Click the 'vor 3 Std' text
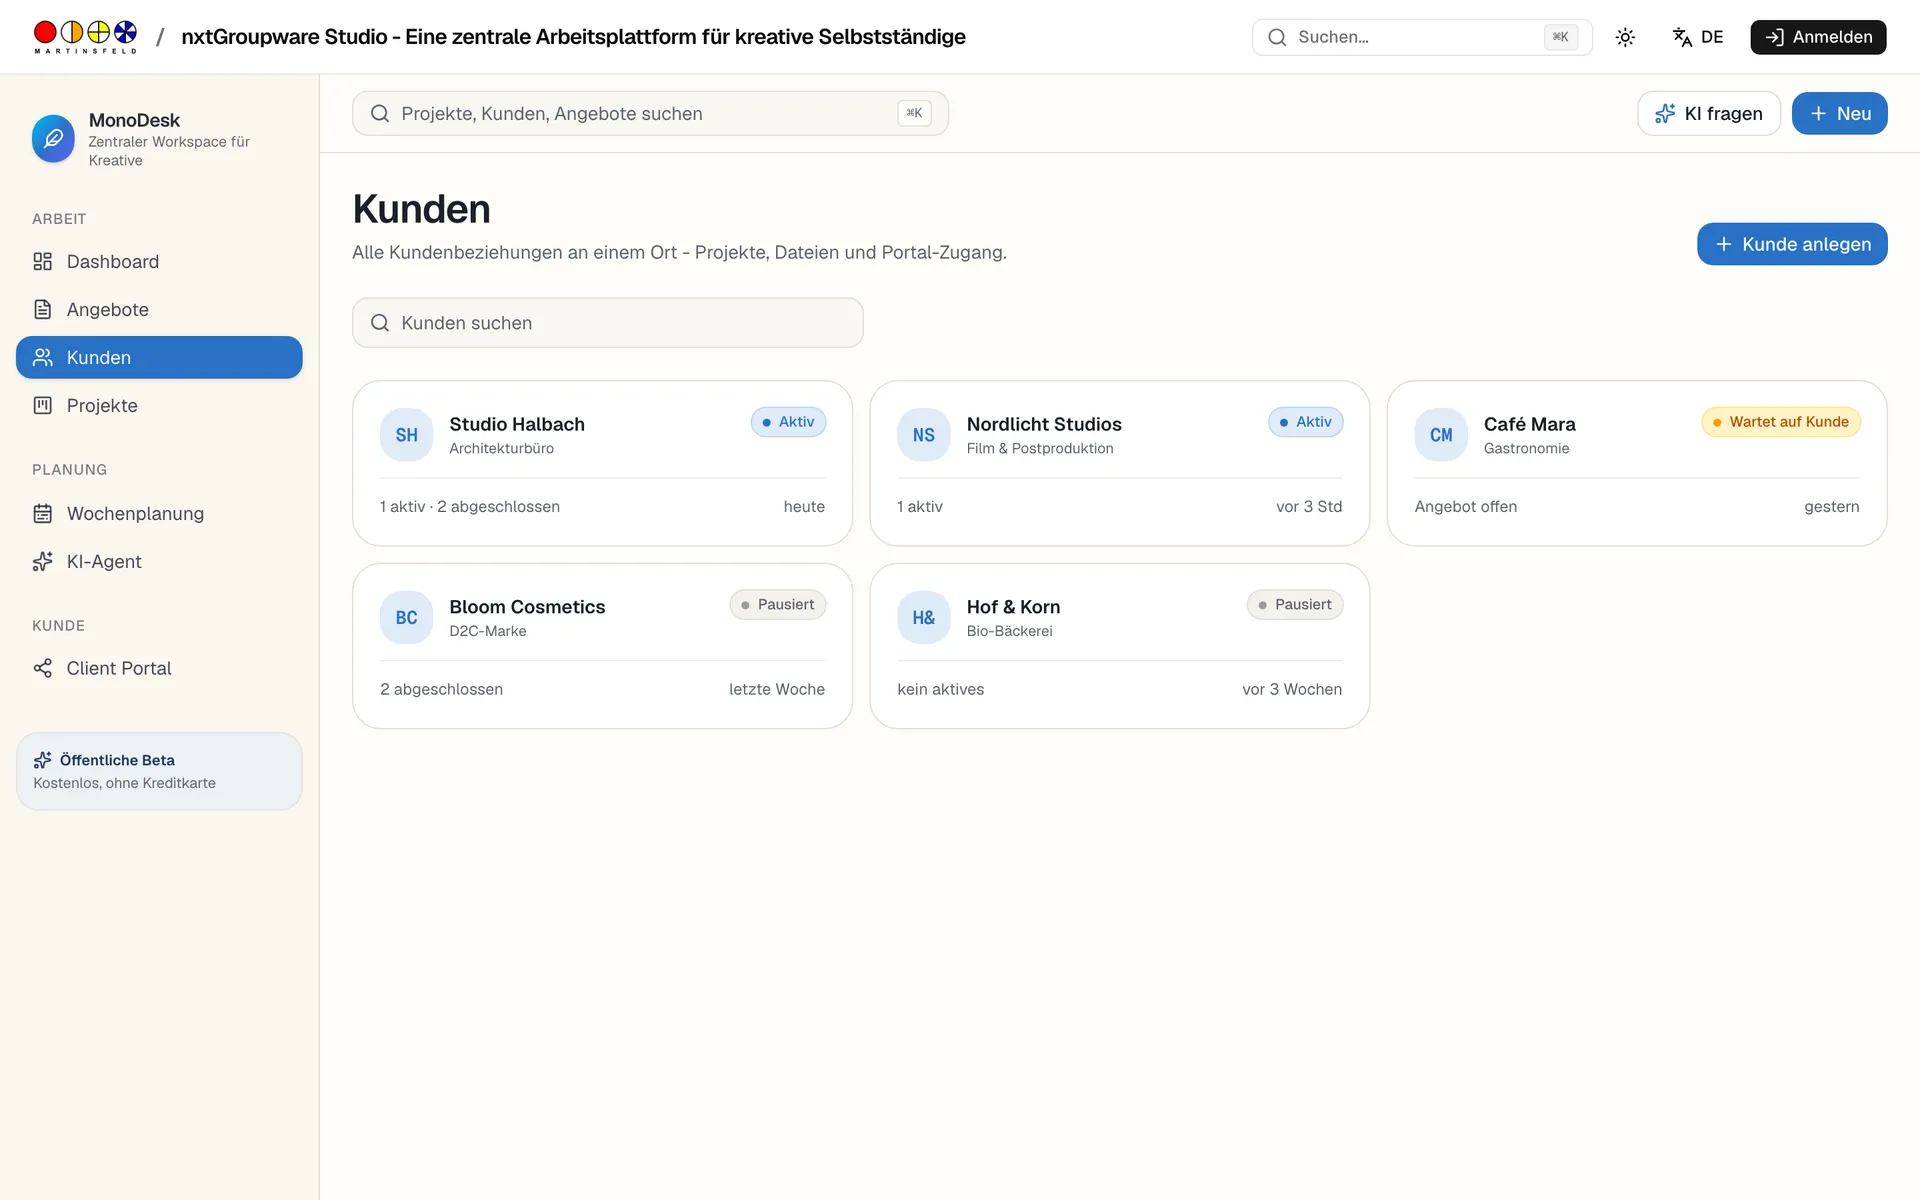Viewport: 1920px width, 1200px height. (x=1309, y=507)
